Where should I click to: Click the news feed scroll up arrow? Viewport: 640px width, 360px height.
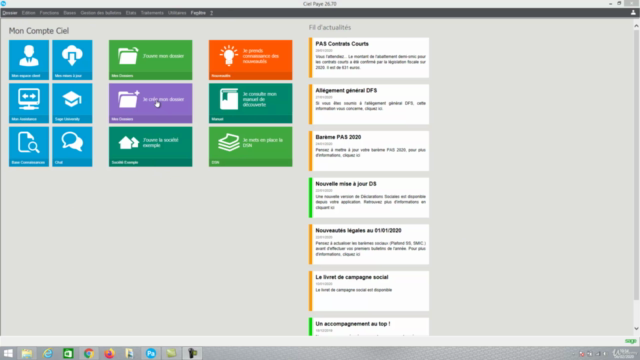[x=636, y=26]
